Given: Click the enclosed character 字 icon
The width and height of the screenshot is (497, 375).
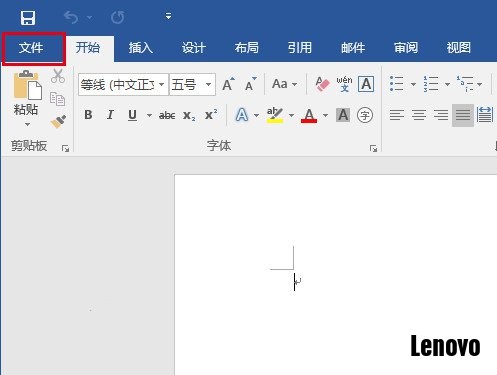Looking at the screenshot, I should [x=365, y=115].
